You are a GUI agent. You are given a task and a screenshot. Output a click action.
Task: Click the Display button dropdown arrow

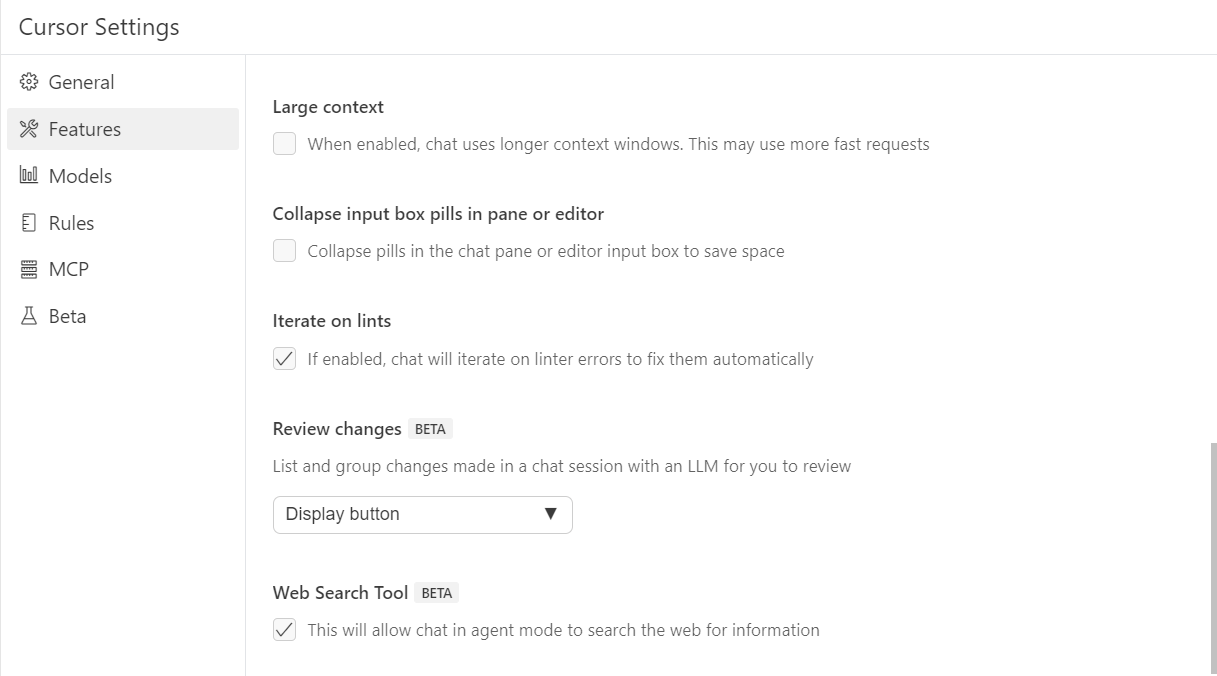[x=550, y=514]
